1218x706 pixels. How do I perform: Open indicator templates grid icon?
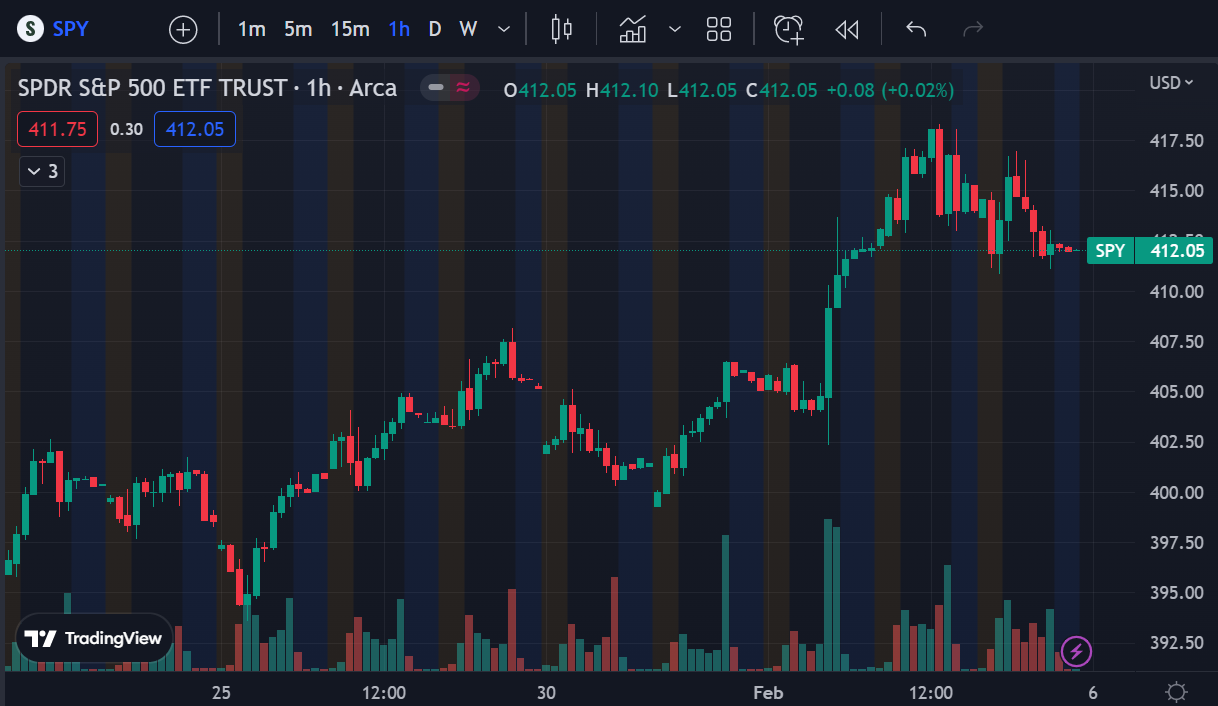click(719, 29)
